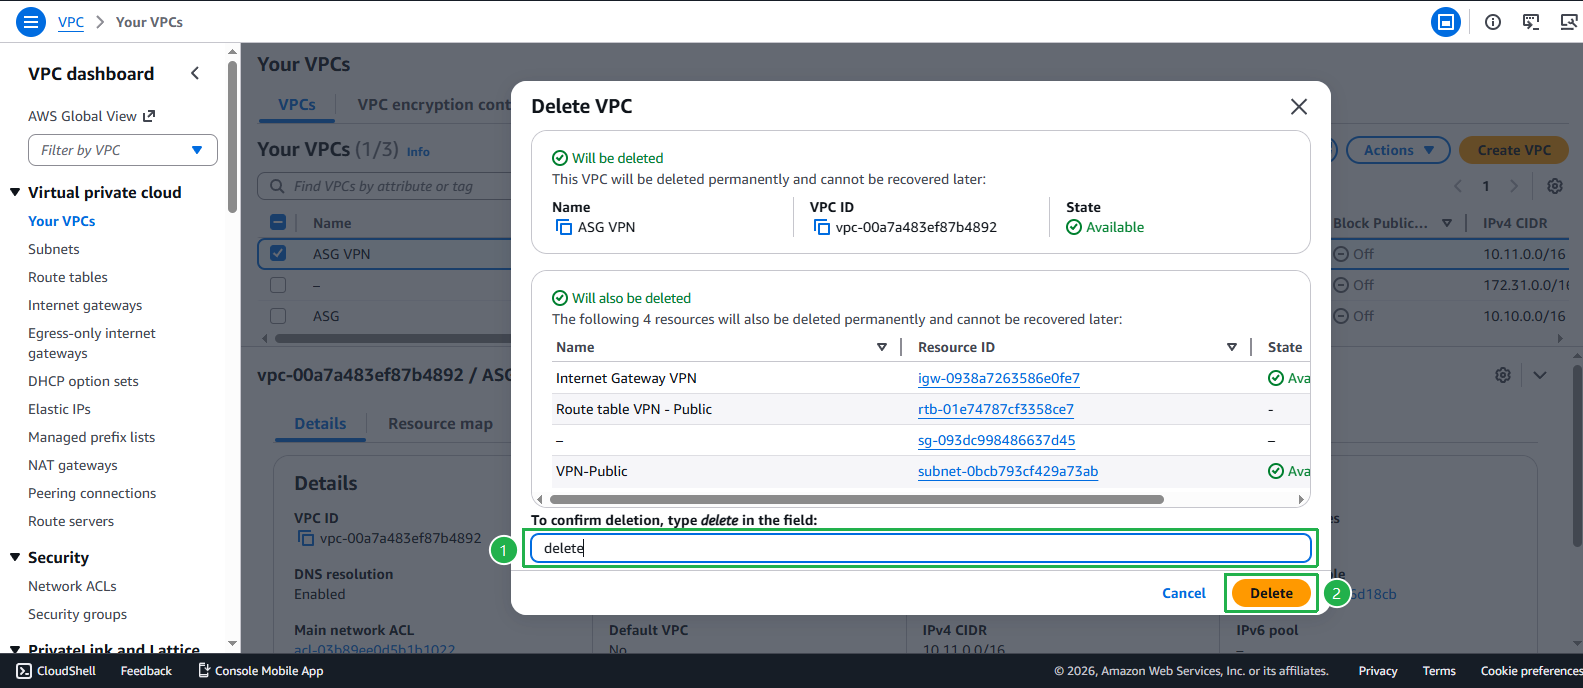
Task: Uncheck the ASG VPN row checkbox
Action: point(278,253)
